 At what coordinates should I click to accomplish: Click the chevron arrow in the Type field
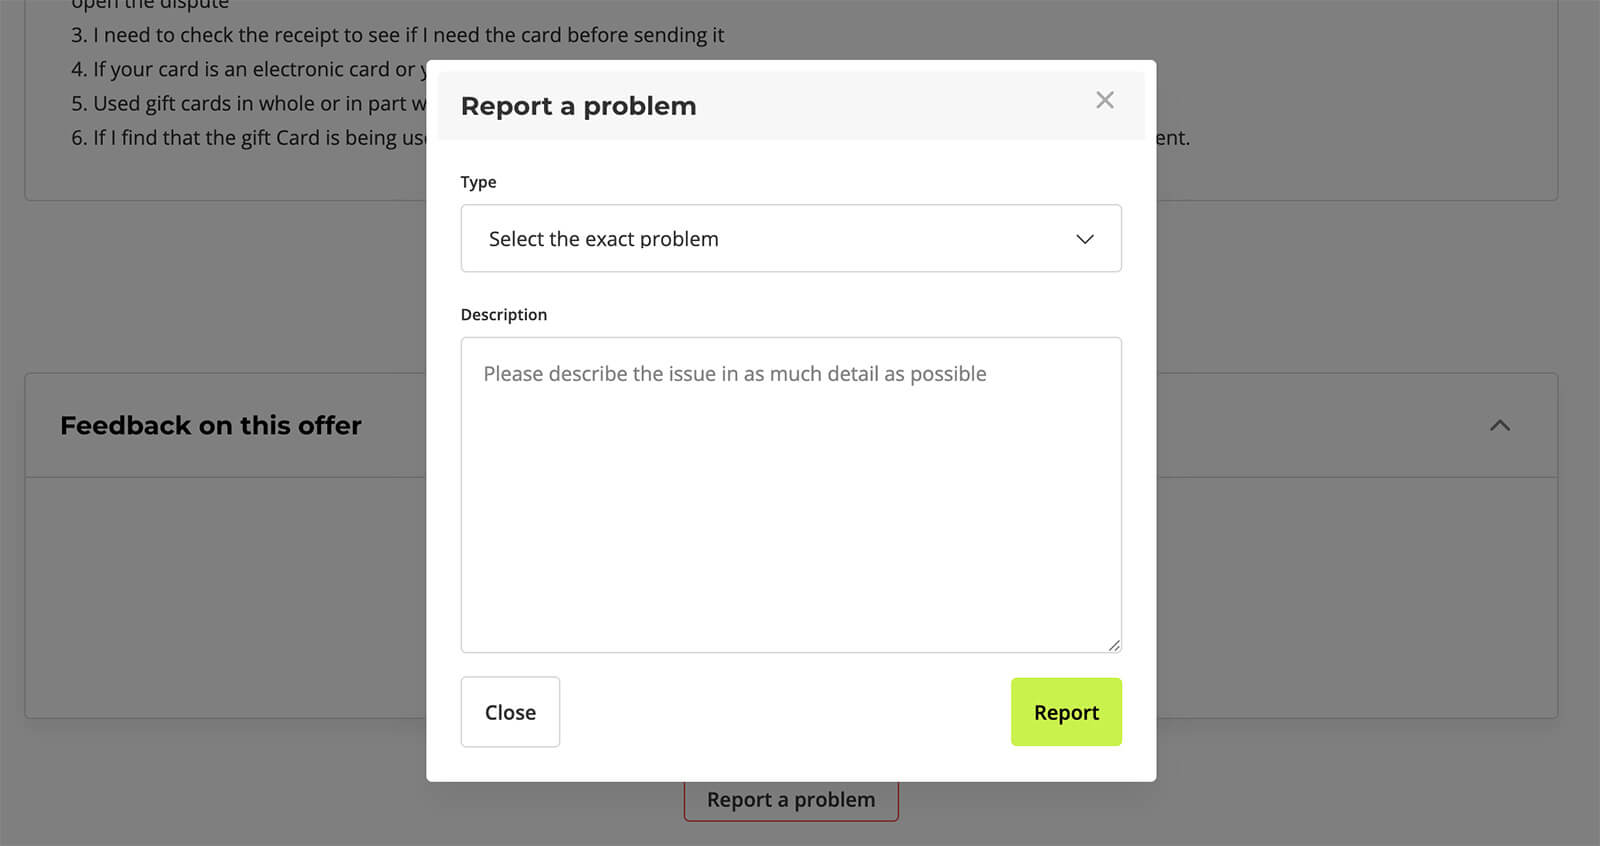tap(1084, 239)
